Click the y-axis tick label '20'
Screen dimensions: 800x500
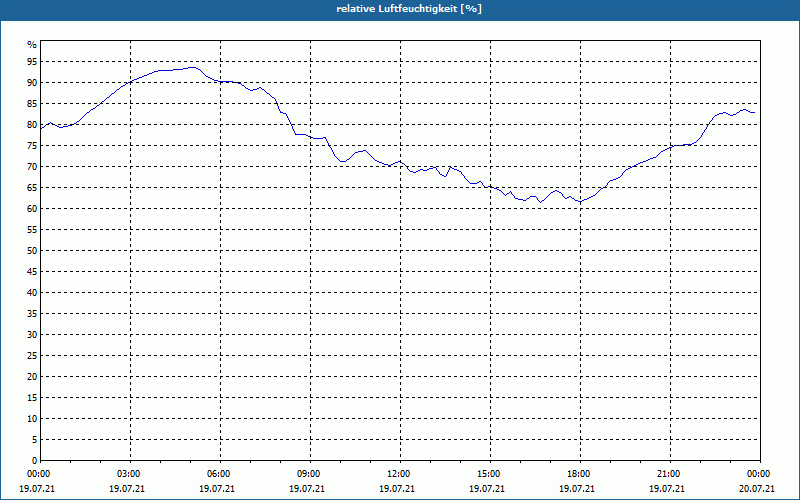[32, 377]
